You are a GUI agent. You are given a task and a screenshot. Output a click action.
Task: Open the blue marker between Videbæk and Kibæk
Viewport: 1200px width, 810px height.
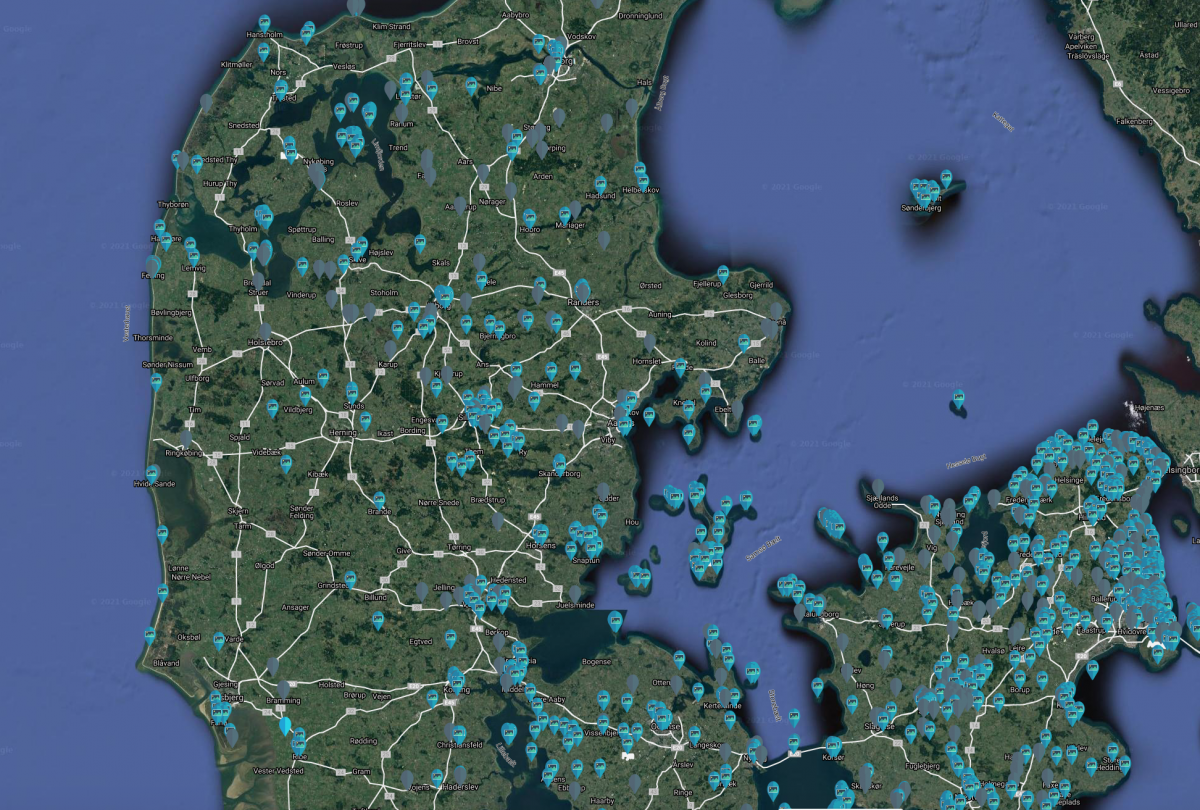click(x=286, y=463)
